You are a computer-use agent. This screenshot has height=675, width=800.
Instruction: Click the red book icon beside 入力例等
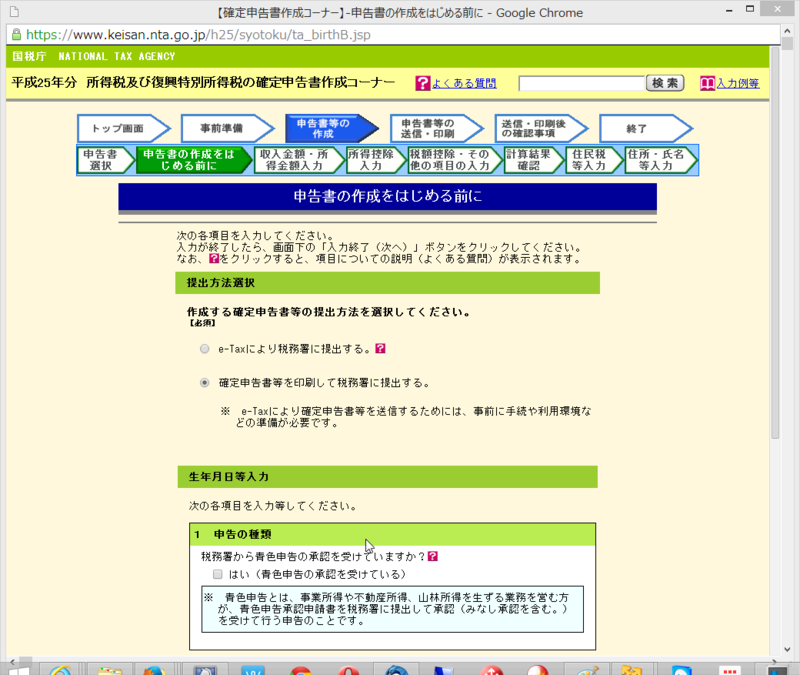(x=707, y=83)
